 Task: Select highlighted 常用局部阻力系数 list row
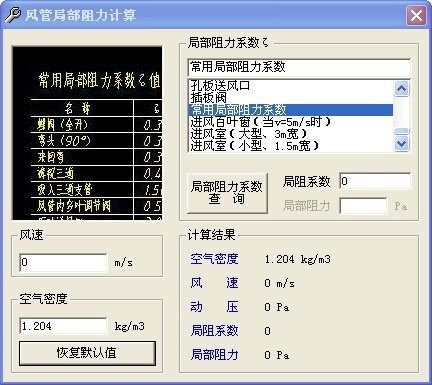(290, 110)
